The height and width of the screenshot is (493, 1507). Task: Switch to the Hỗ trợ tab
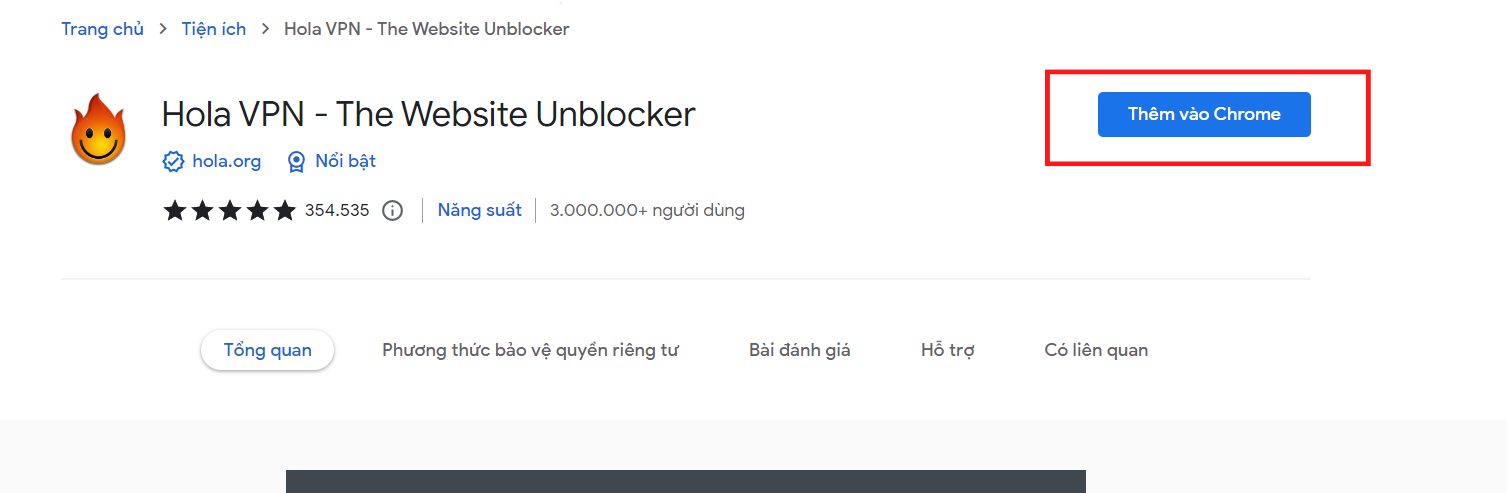(x=948, y=350)
